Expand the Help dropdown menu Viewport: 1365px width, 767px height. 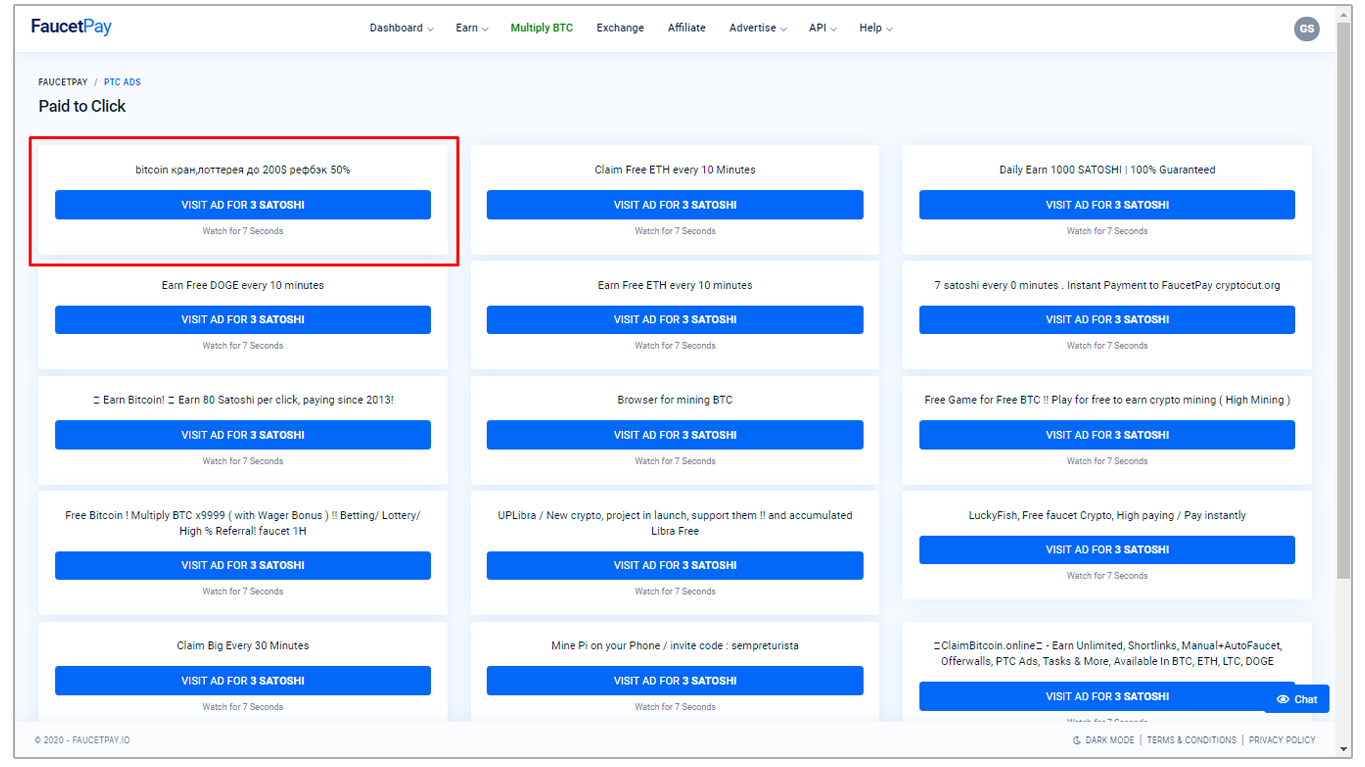(x=876, y=28)
